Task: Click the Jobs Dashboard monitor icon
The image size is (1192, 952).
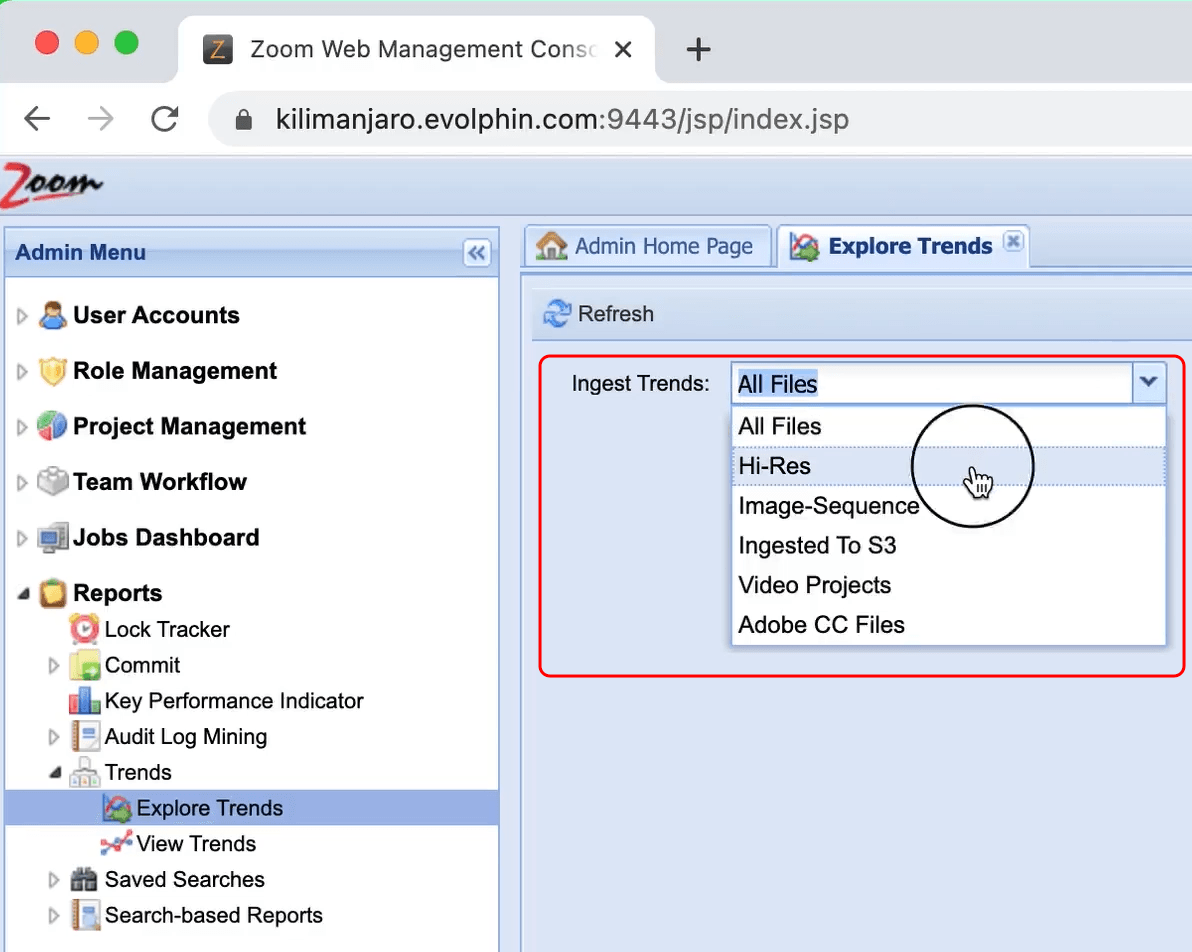Action: [52, 538]
